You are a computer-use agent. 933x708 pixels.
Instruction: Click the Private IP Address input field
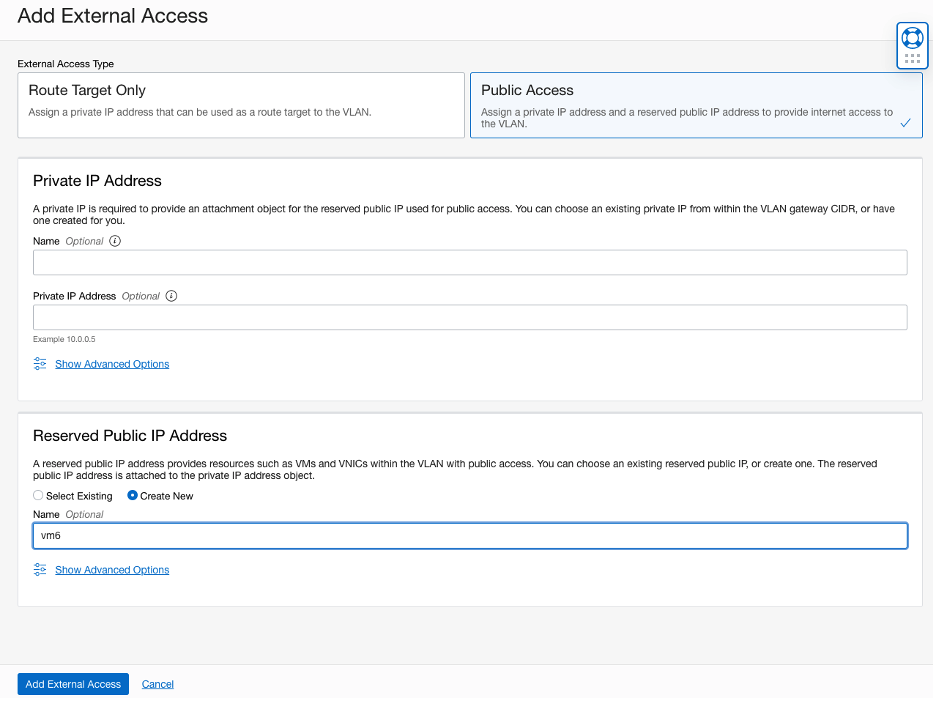coord(470,317)
